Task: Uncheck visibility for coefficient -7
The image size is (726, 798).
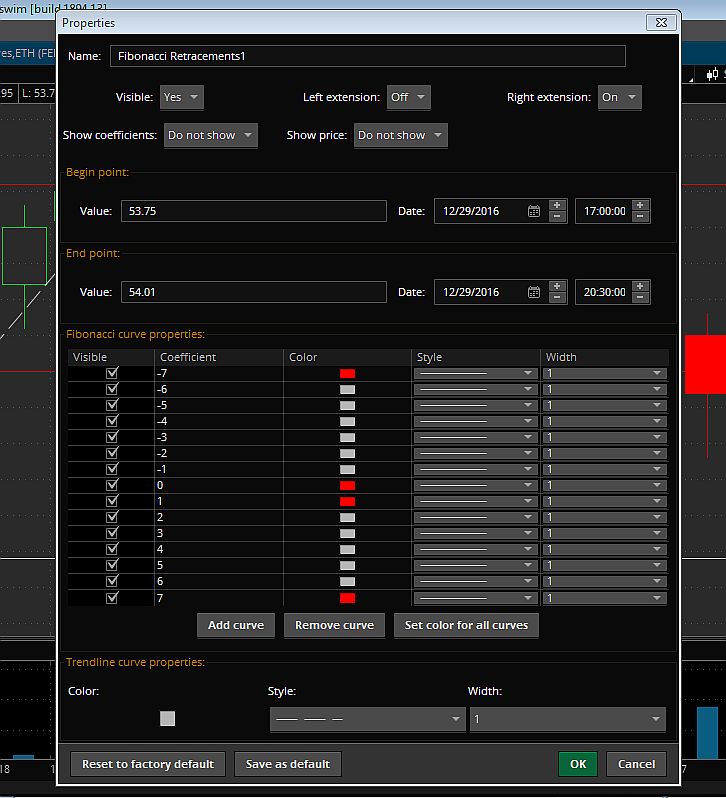Action: tap(112, 373)
